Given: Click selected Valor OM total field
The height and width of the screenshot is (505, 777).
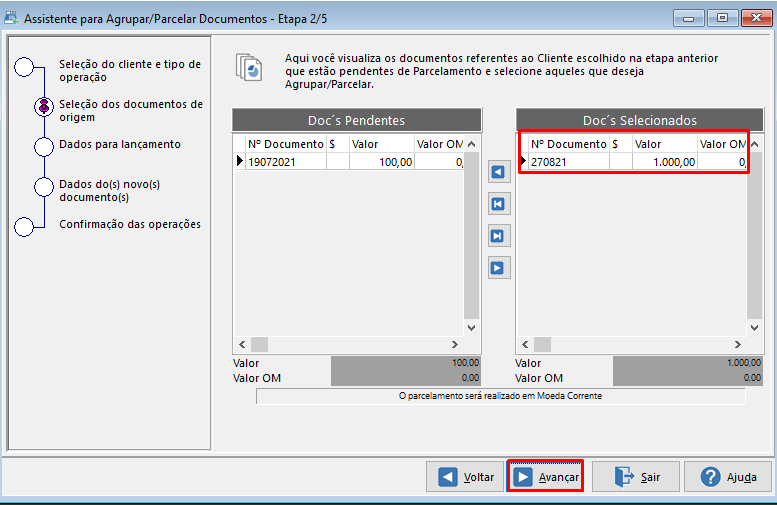Looking at the screenshot, I should click(688, 378).
